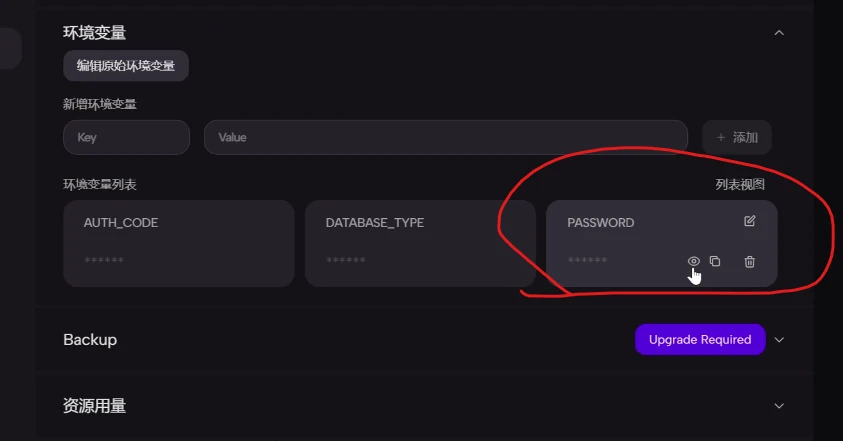
Task: Click the edit icon on PASSWORD card
Action: (749, 221)
